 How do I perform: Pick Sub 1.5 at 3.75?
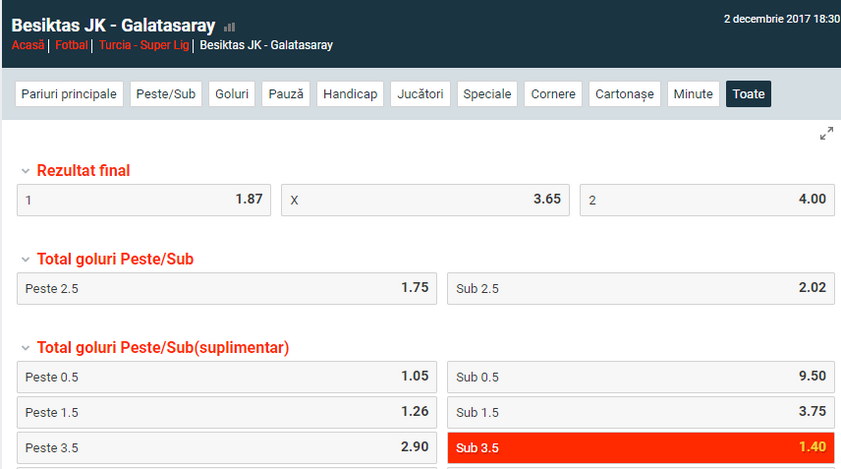(x=641, y=413)
